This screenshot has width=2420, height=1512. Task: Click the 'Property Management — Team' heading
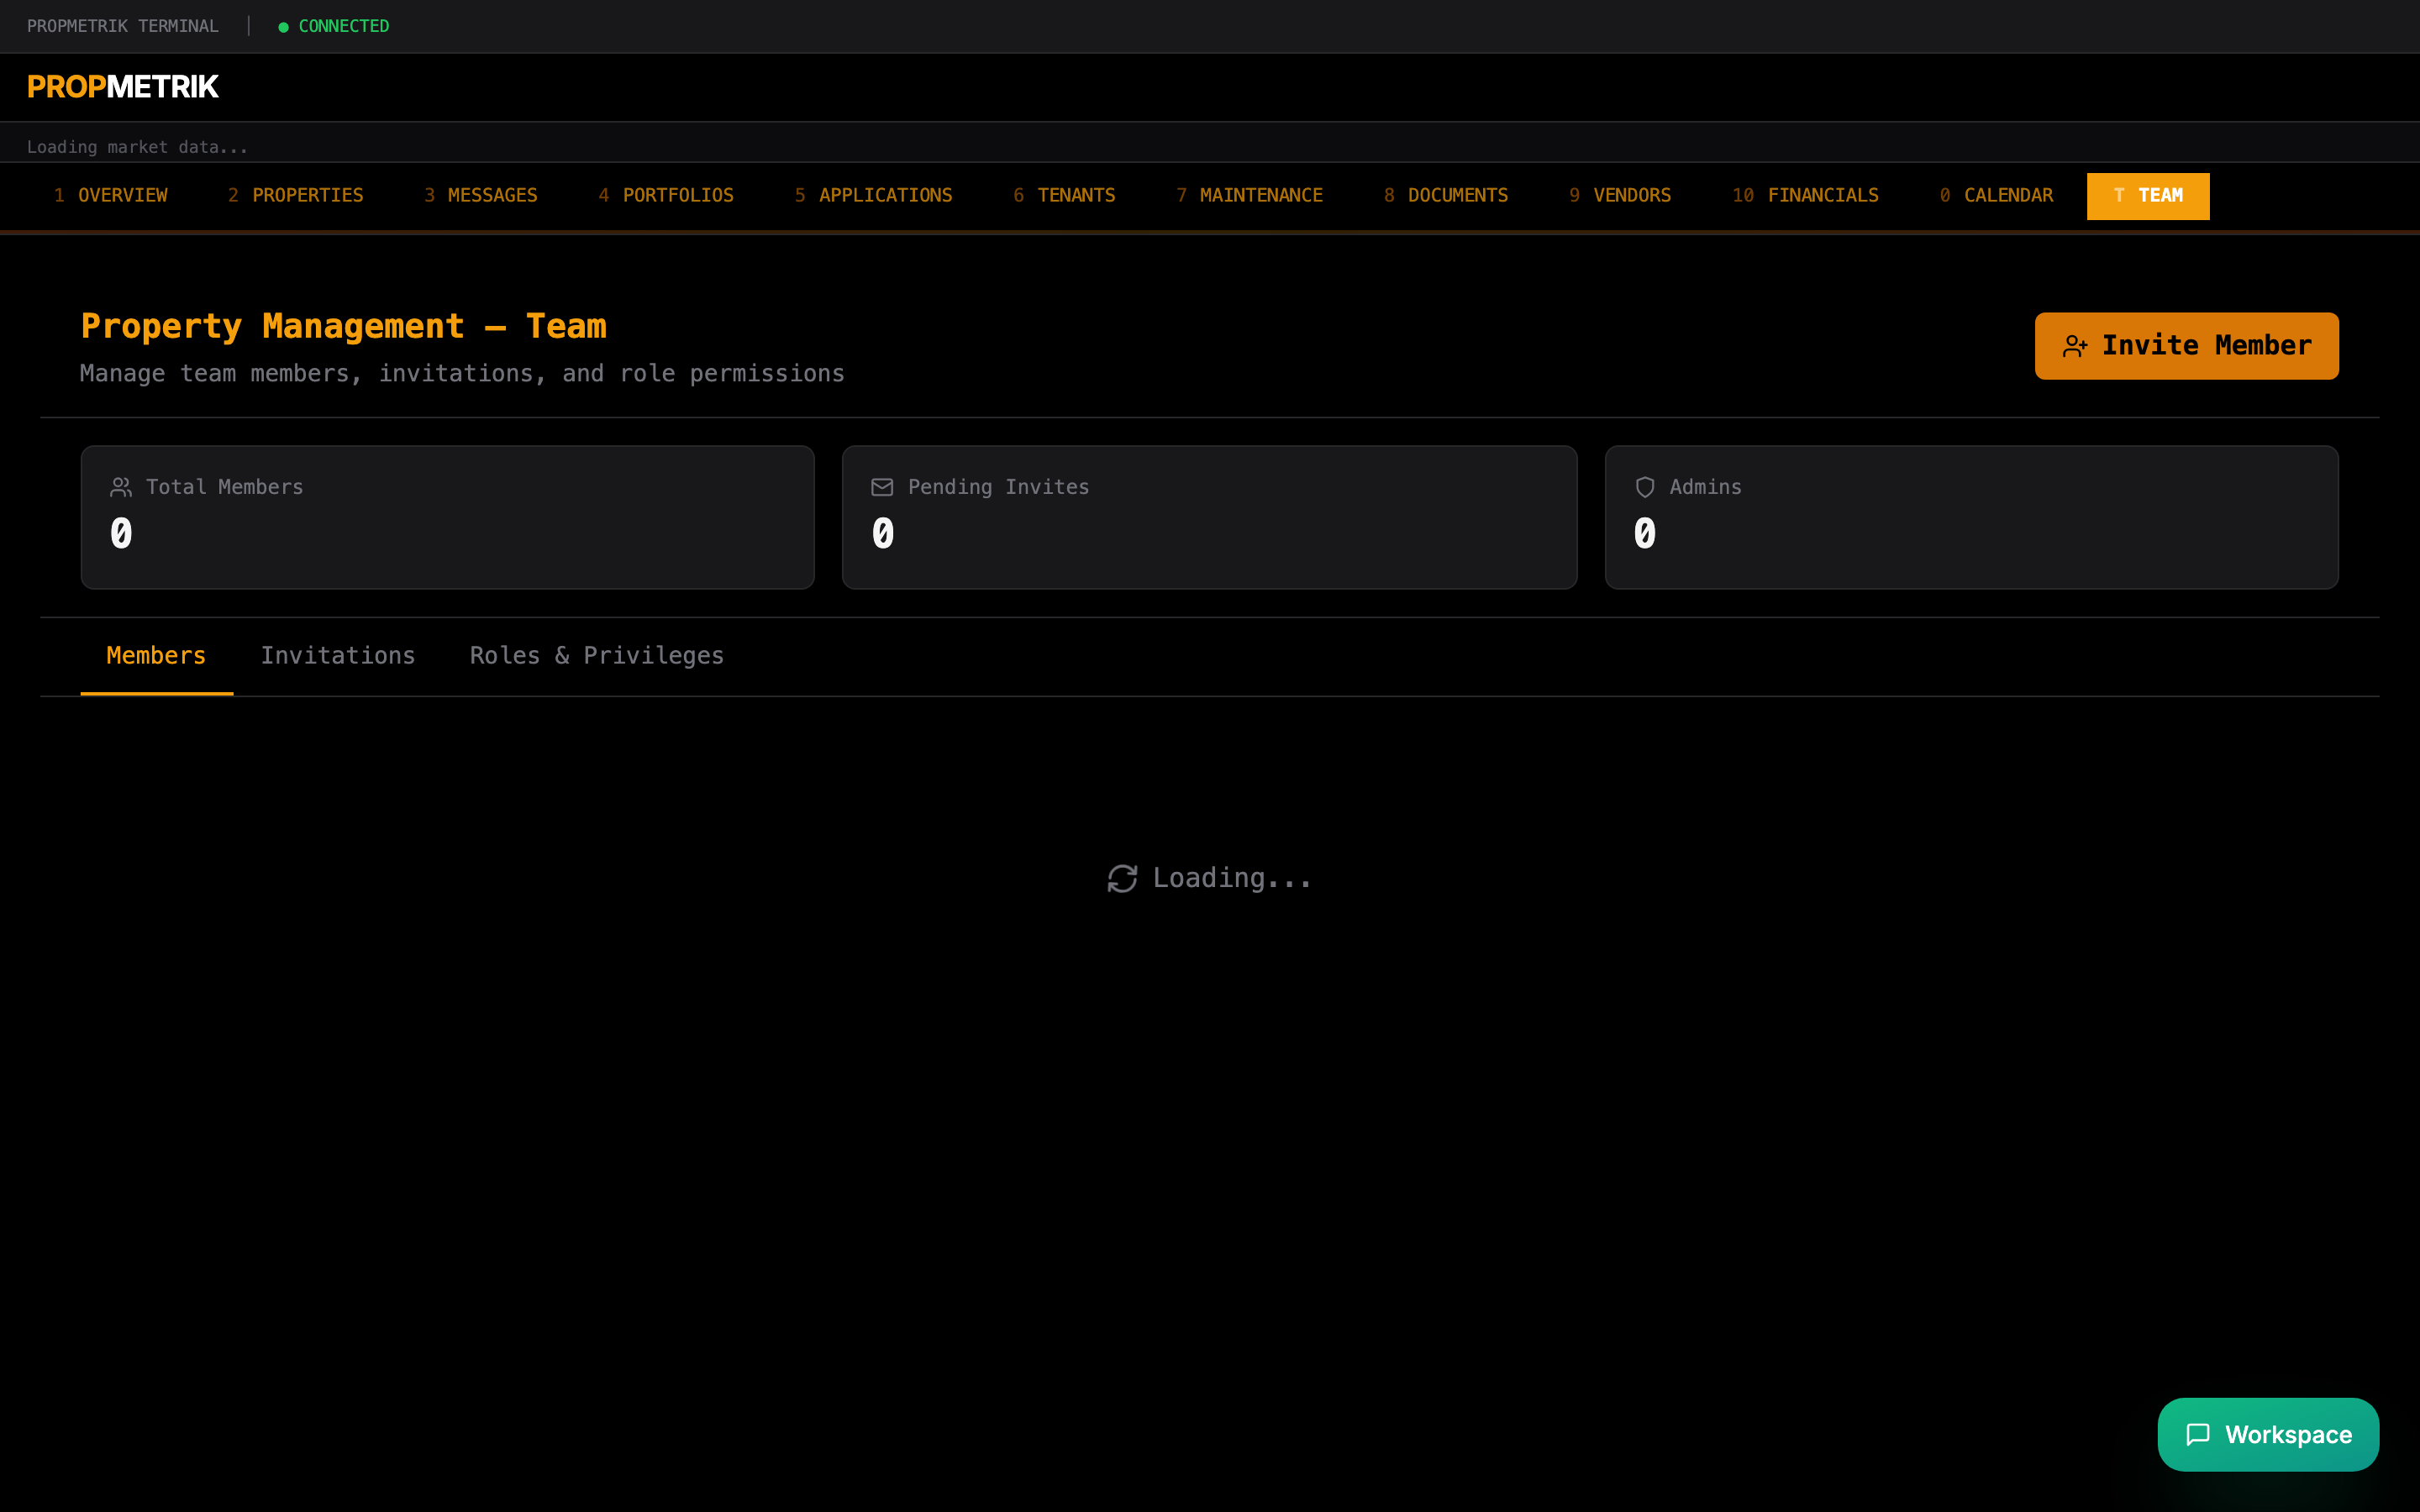click(344, 326)
